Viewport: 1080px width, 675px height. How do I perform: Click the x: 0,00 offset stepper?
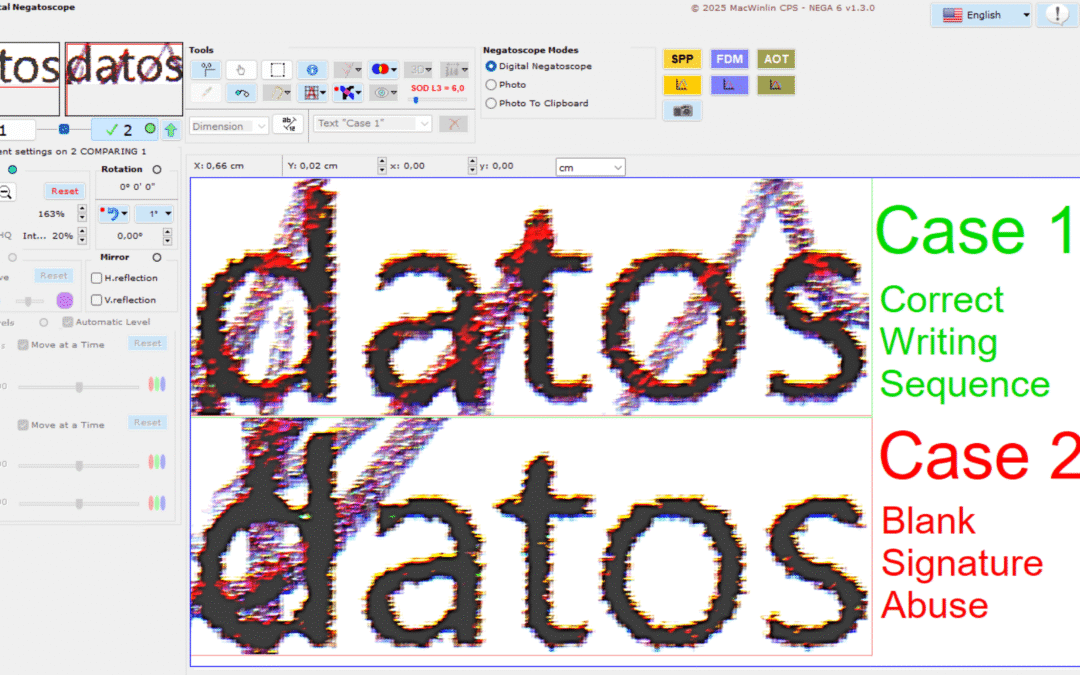[382, 165]
